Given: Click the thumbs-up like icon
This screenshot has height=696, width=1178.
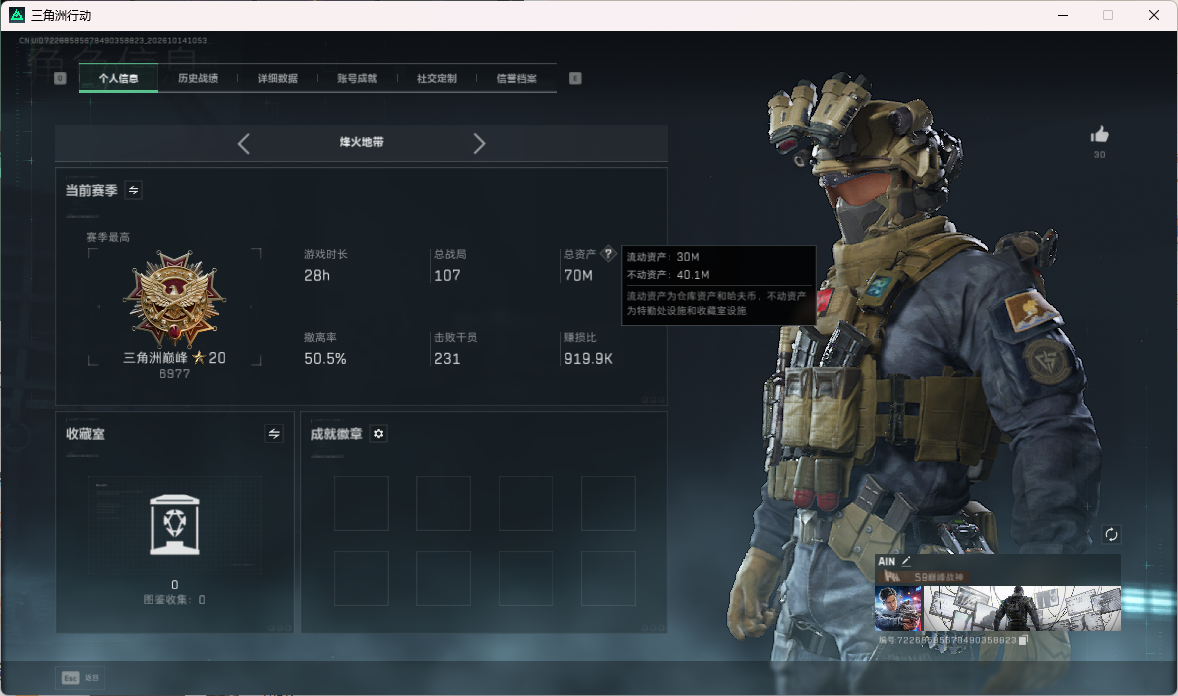Looking at the screenshot, I should tap(1099, 135).
